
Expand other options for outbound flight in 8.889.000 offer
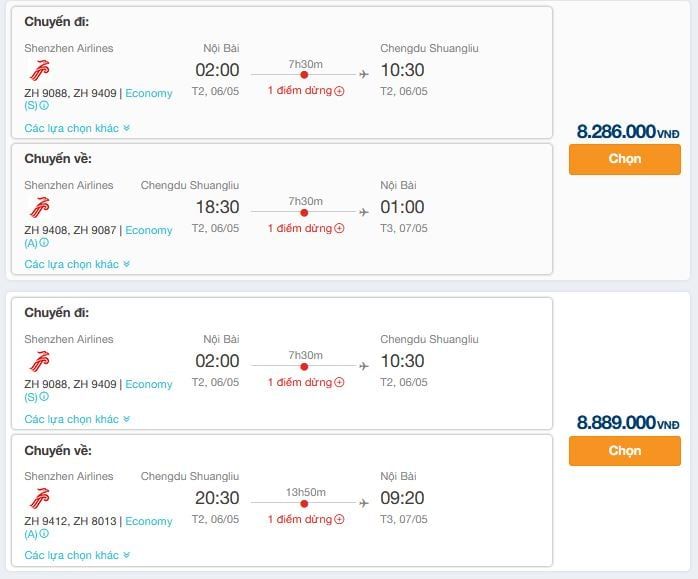click(x=77, y=420)
